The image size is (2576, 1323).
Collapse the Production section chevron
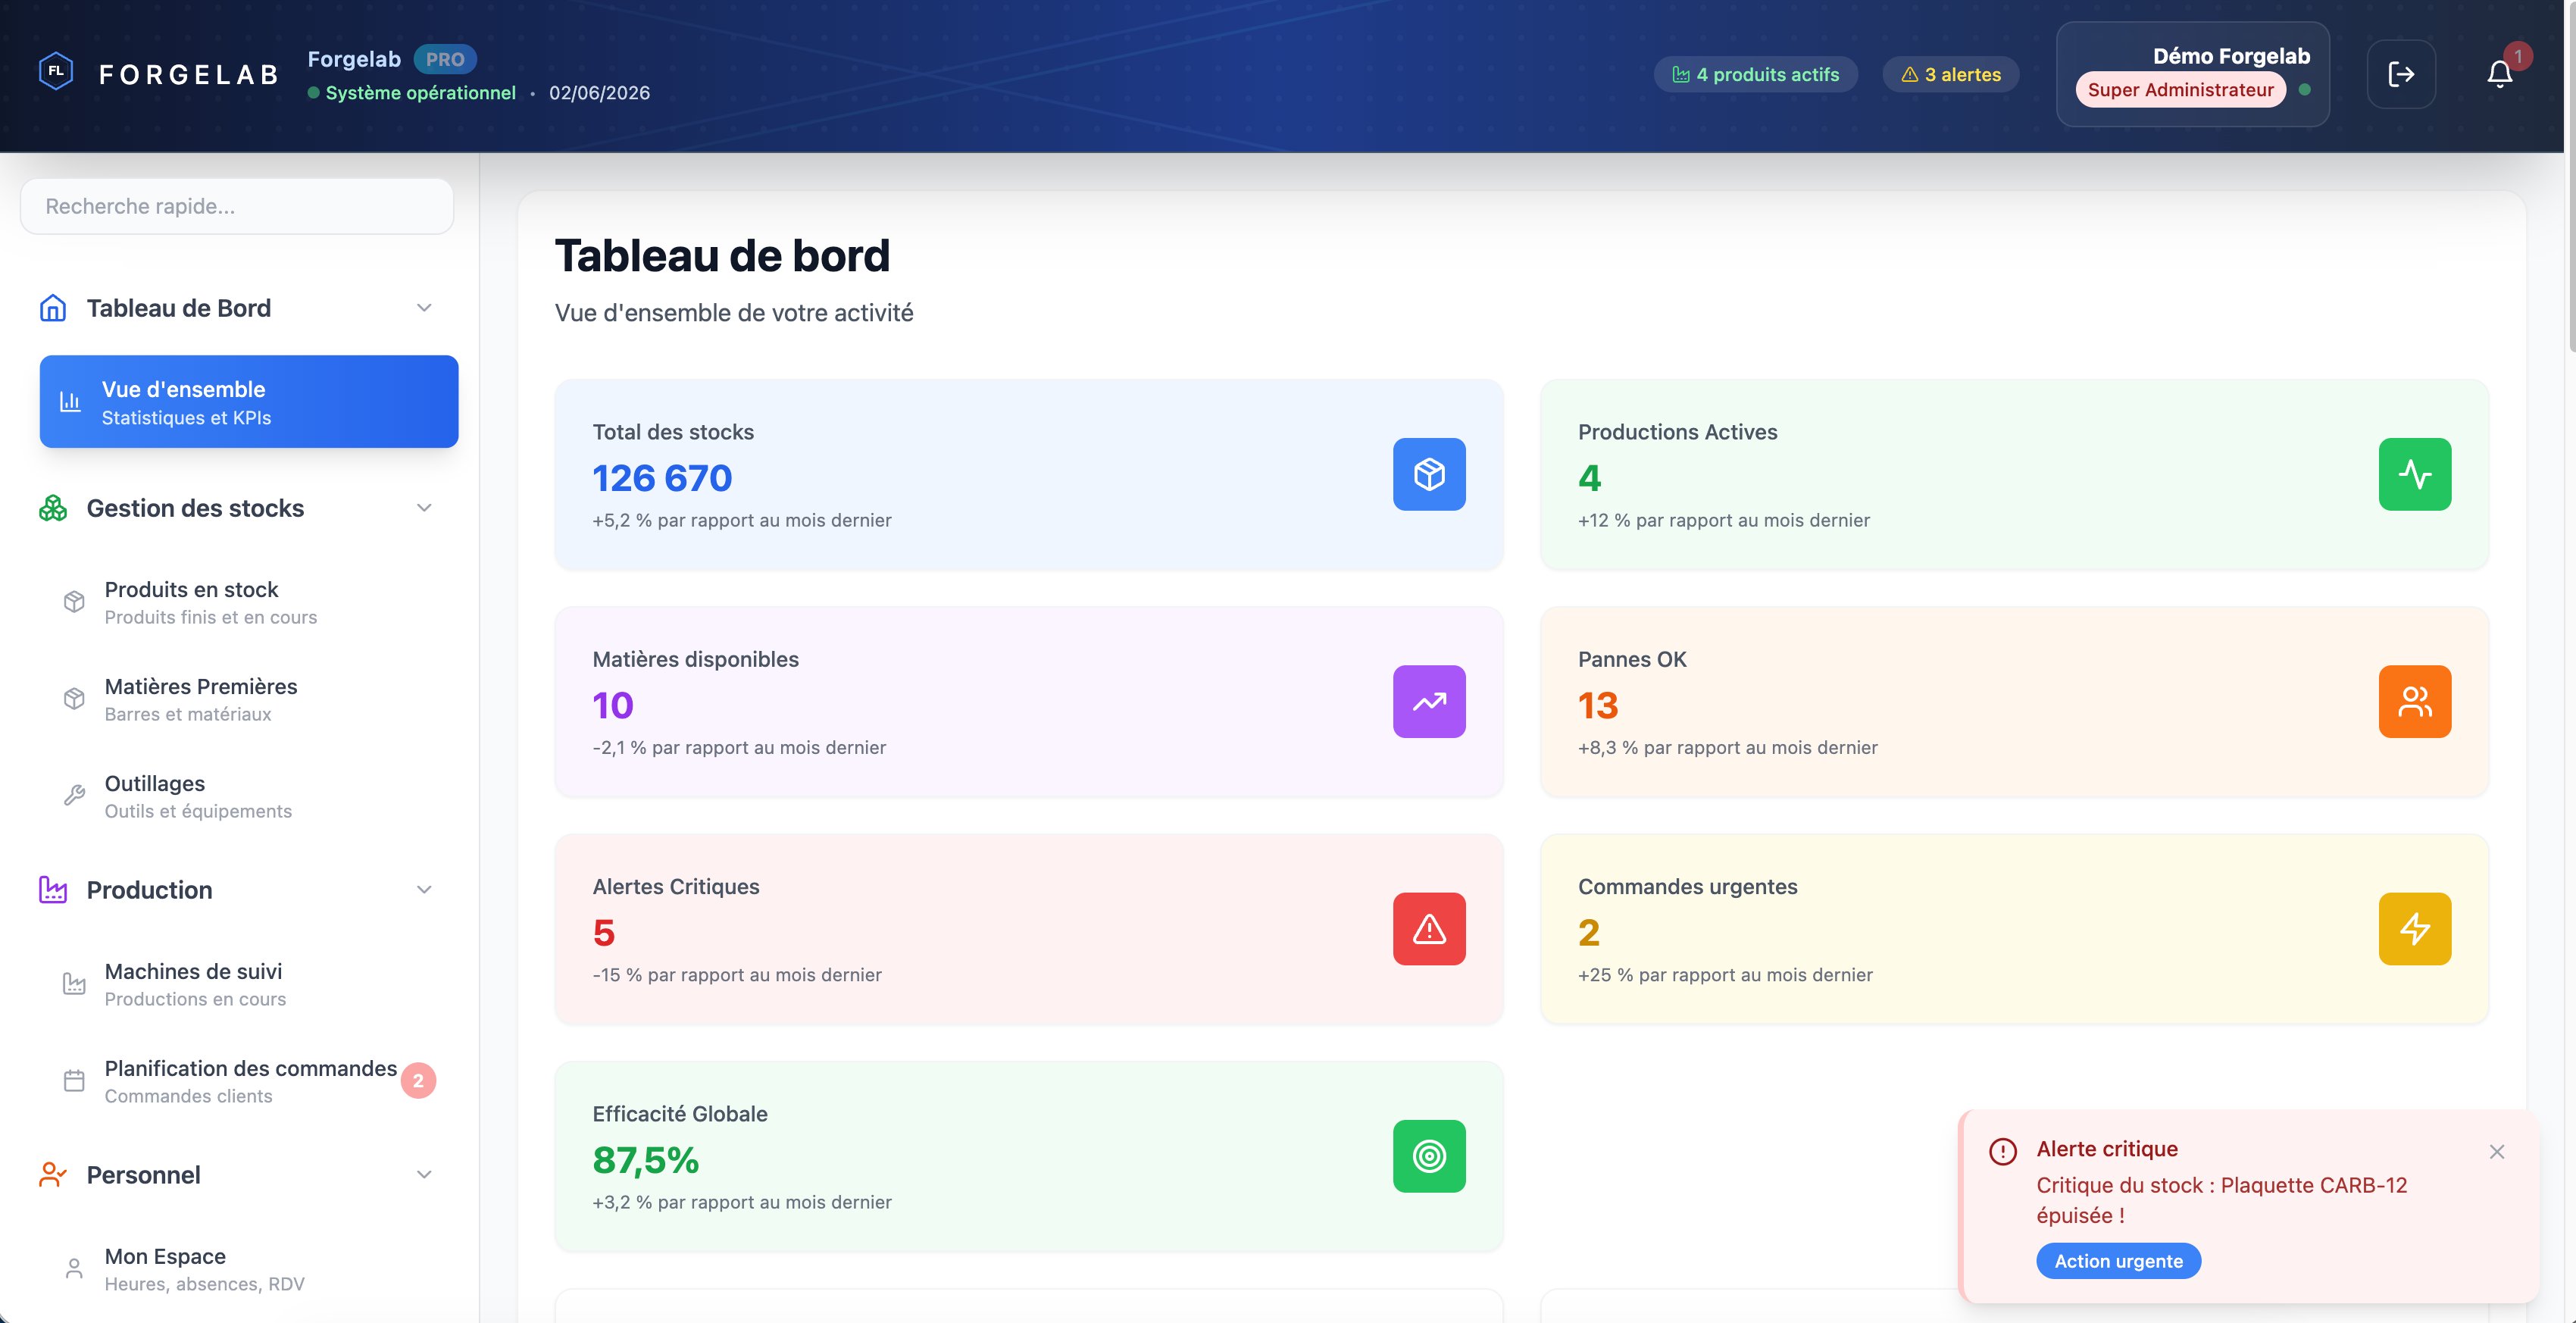(424, 890)
